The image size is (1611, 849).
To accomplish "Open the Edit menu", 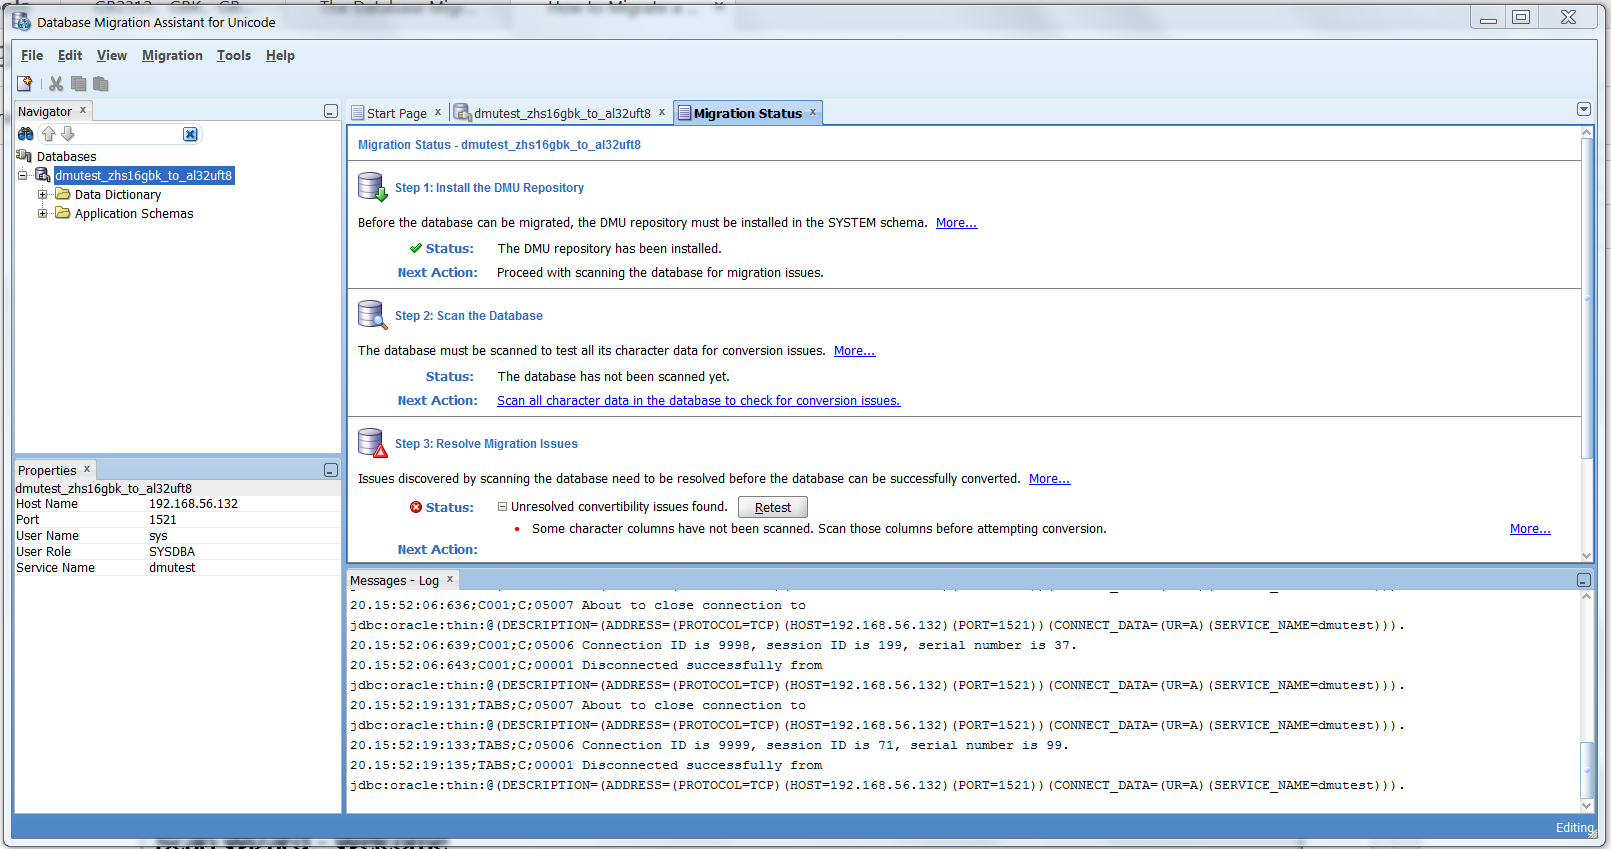I will [70, 56].
